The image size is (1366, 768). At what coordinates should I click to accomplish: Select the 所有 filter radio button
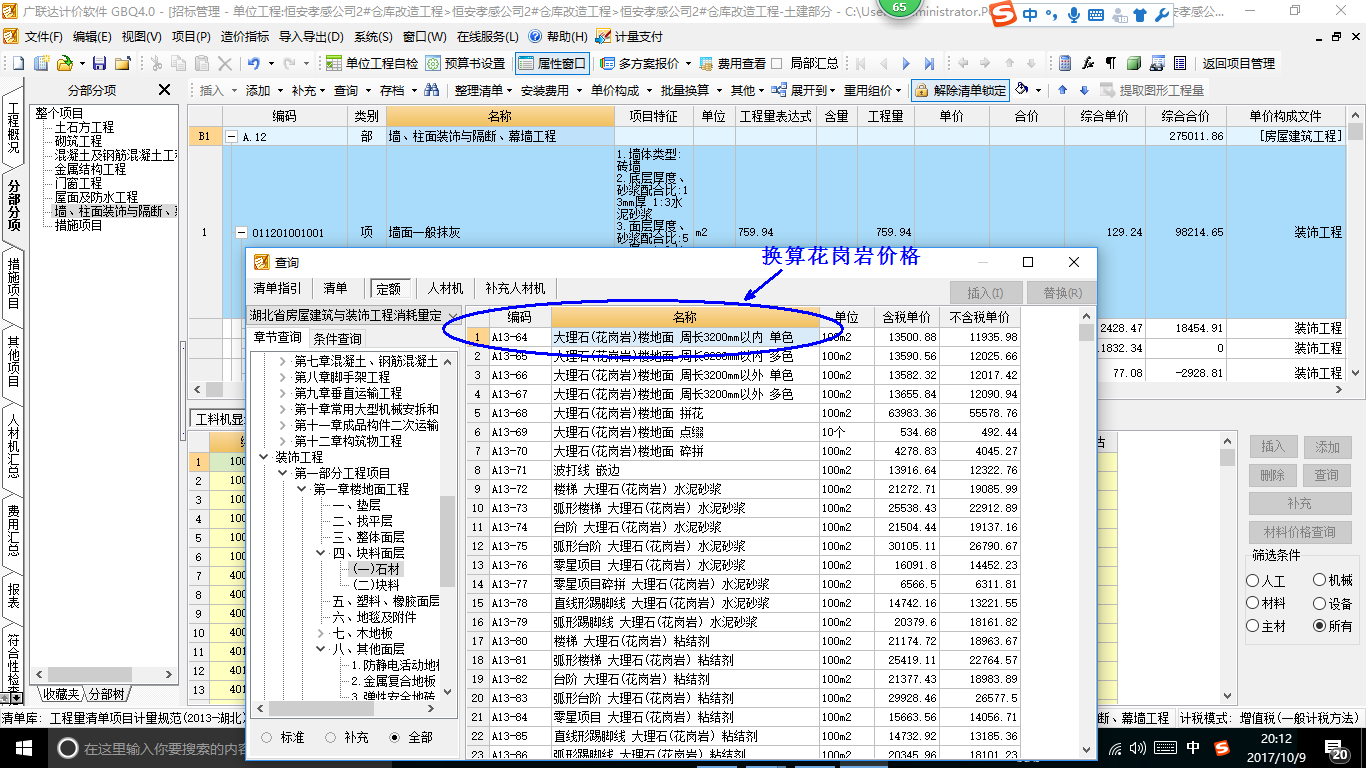(1320, 626)
